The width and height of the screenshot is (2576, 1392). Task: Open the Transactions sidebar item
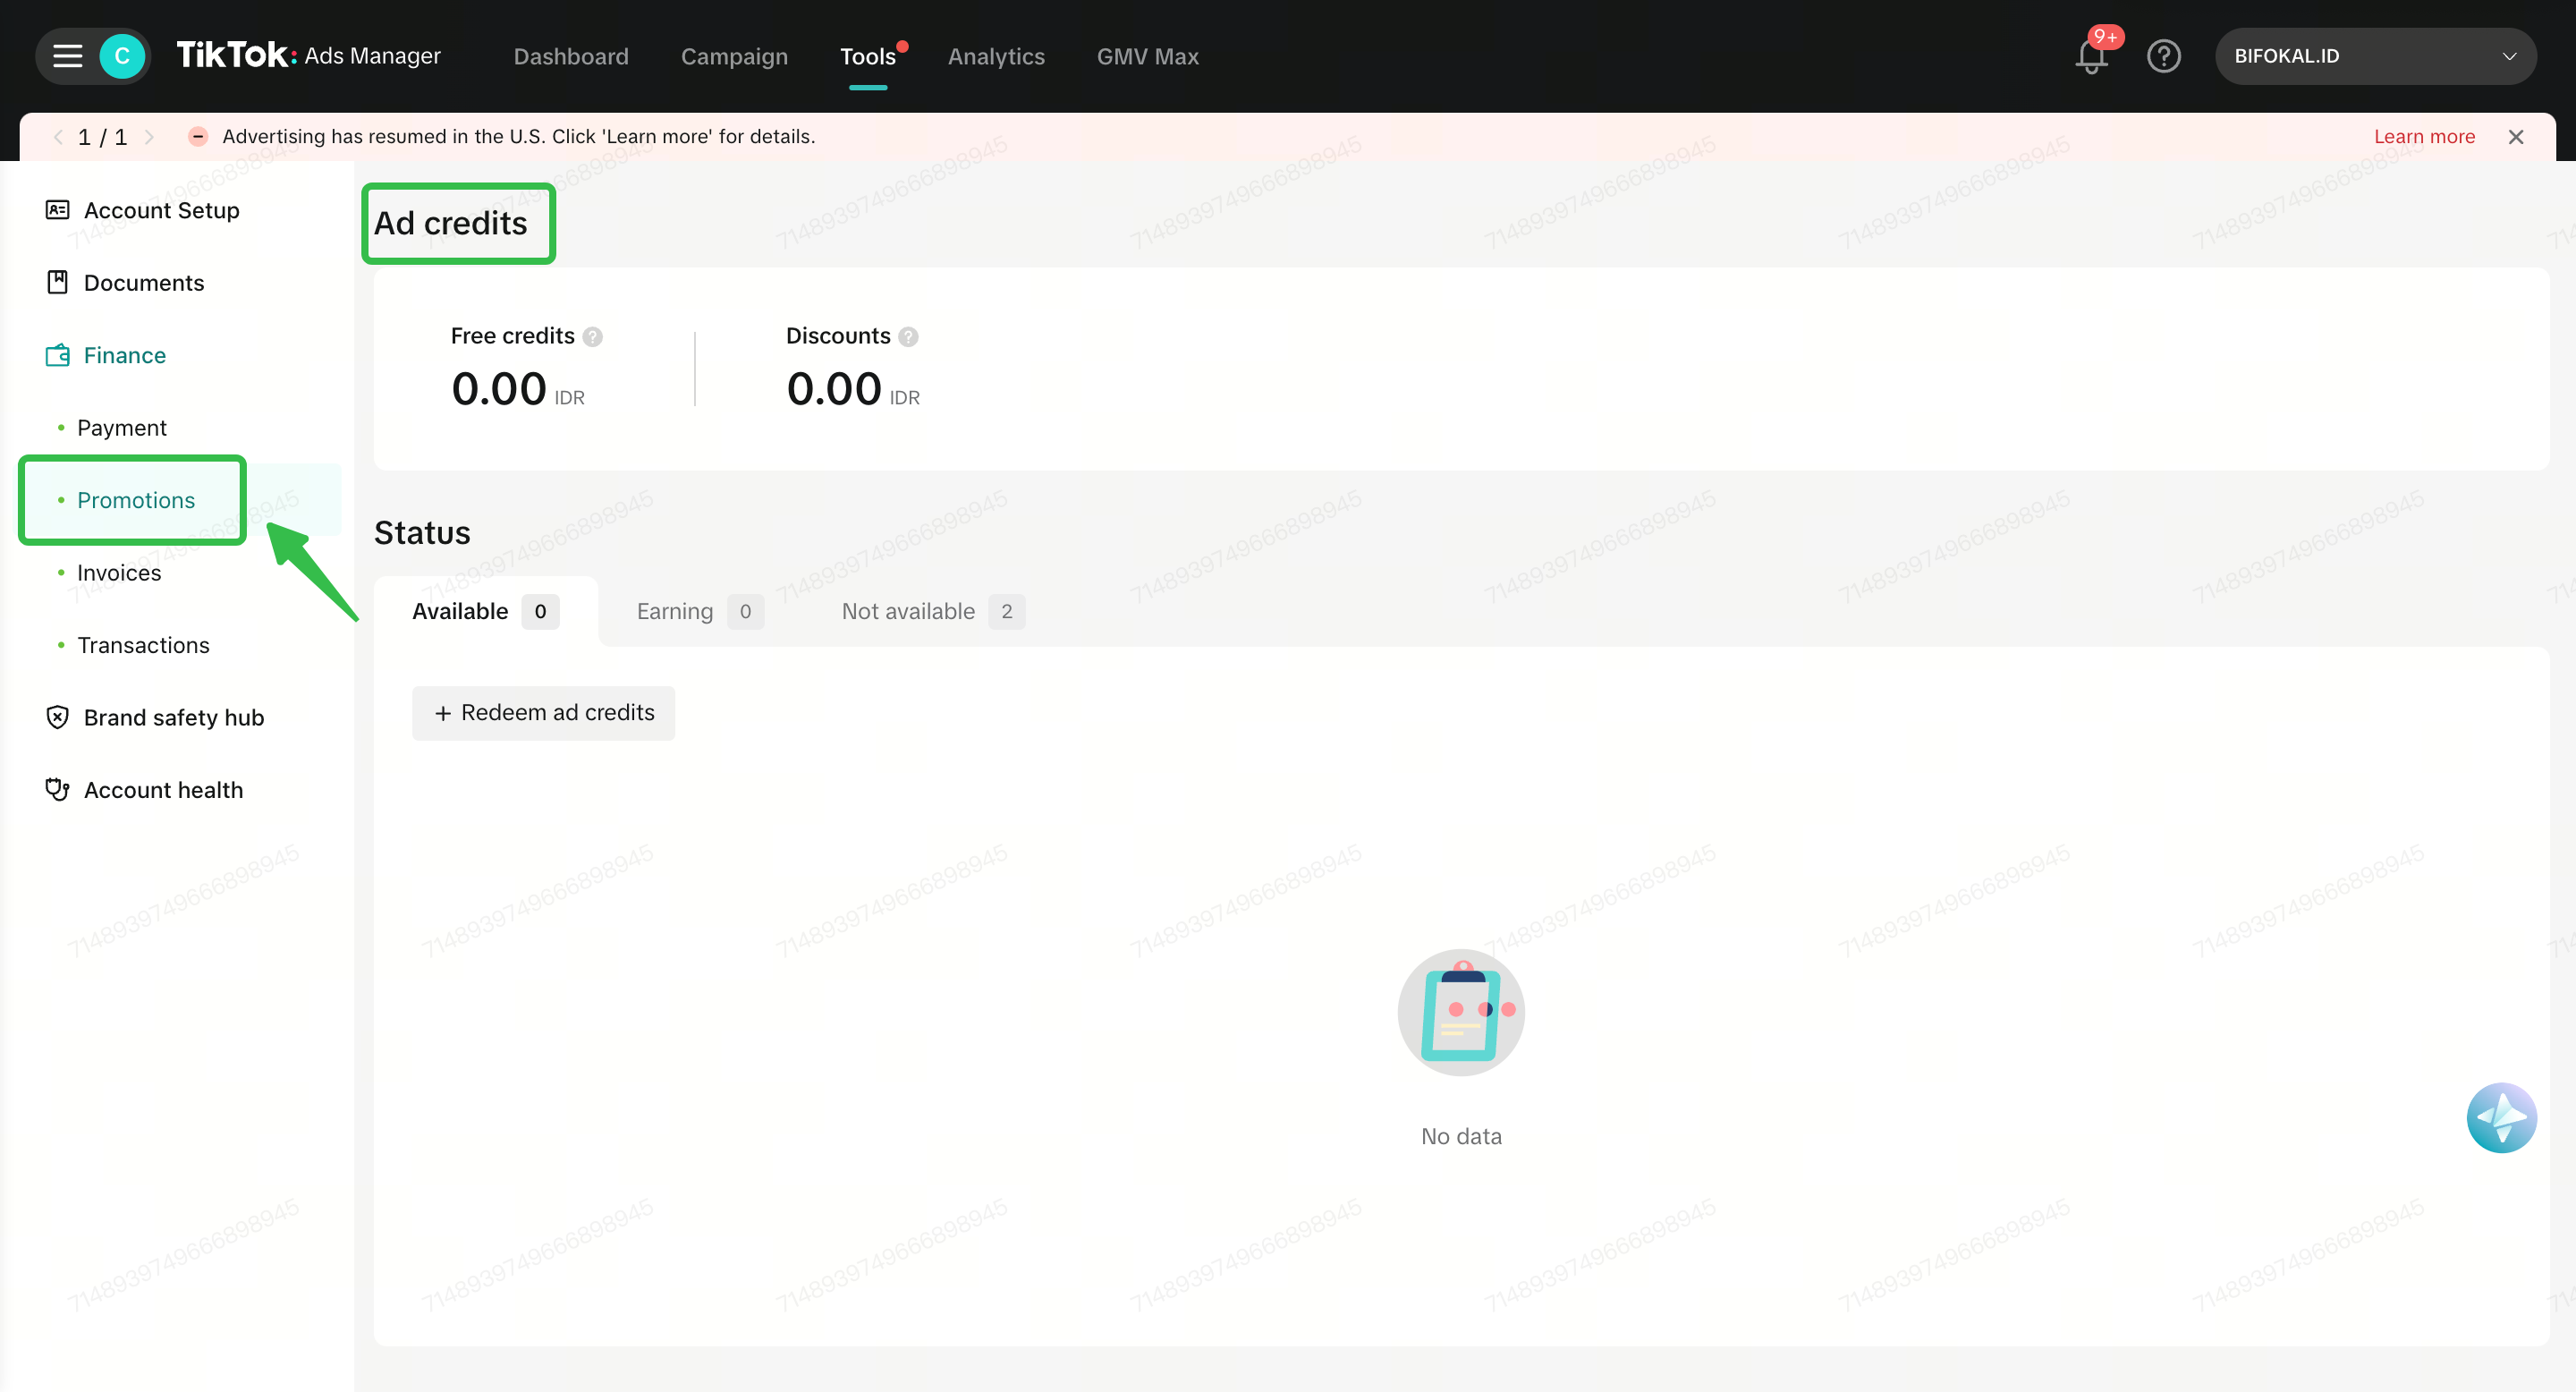pos(143,645)
